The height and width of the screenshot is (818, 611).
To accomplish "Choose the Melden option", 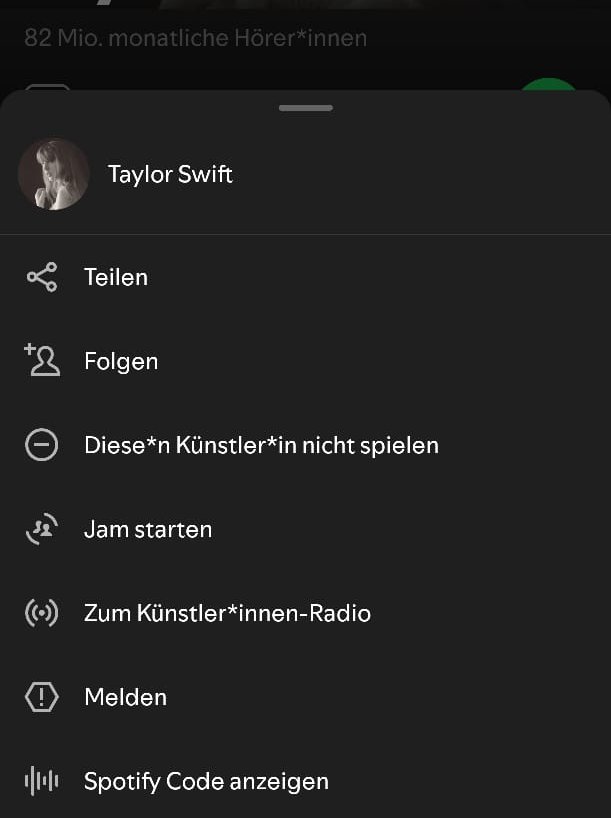I will coord(125,697).
